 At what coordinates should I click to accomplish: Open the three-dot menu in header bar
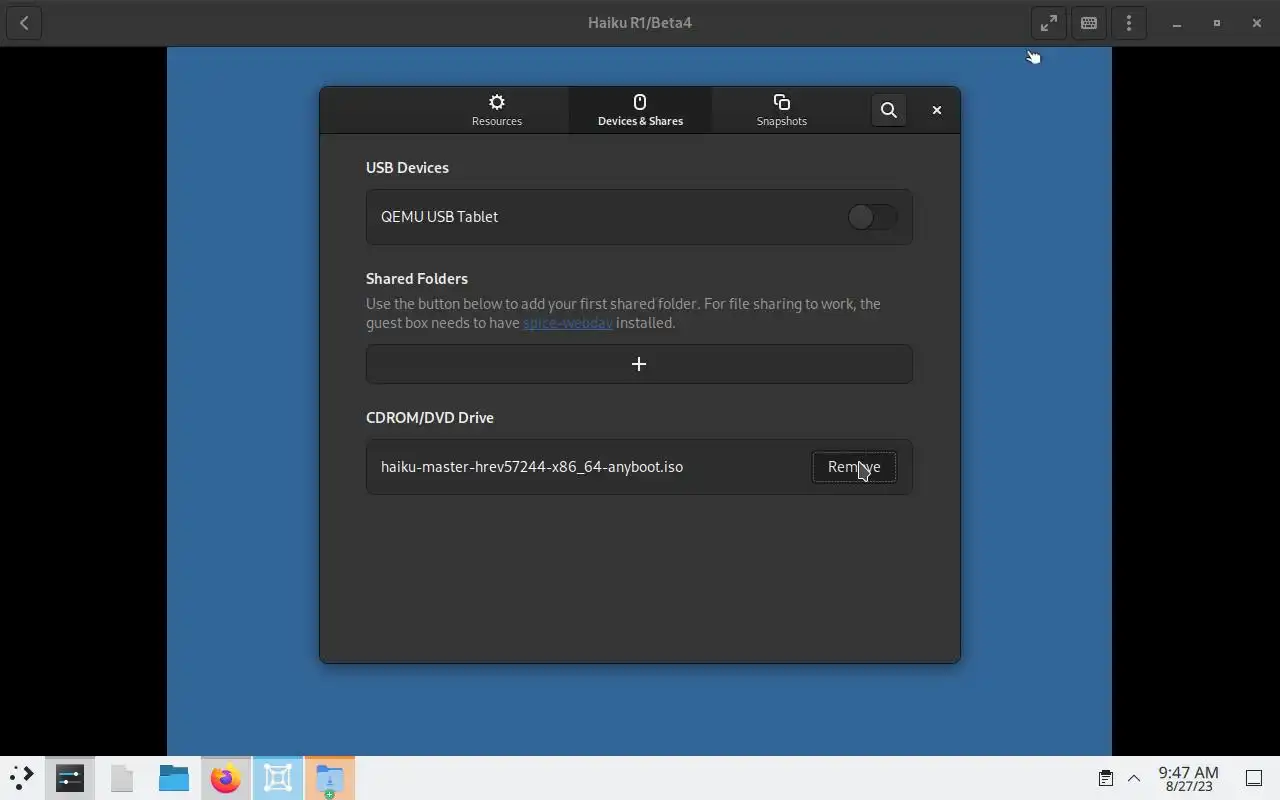coord(1129,23)
